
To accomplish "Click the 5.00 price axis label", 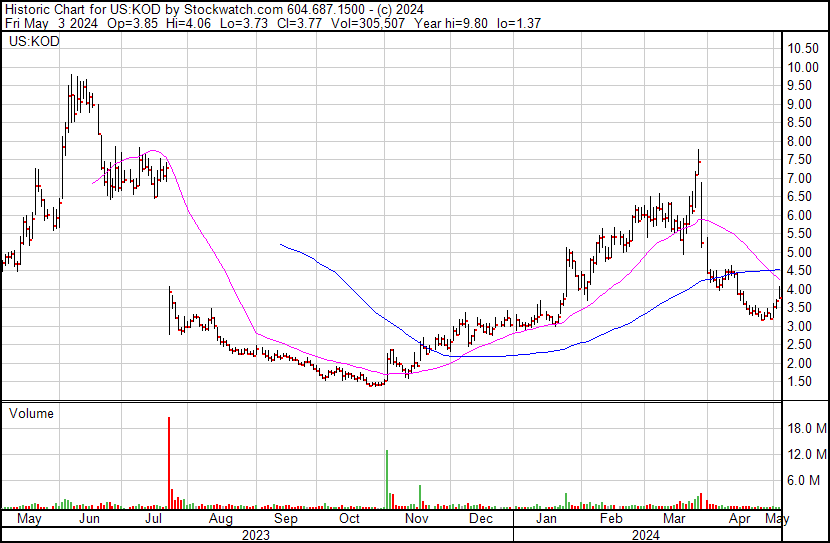I will (799, 252).
